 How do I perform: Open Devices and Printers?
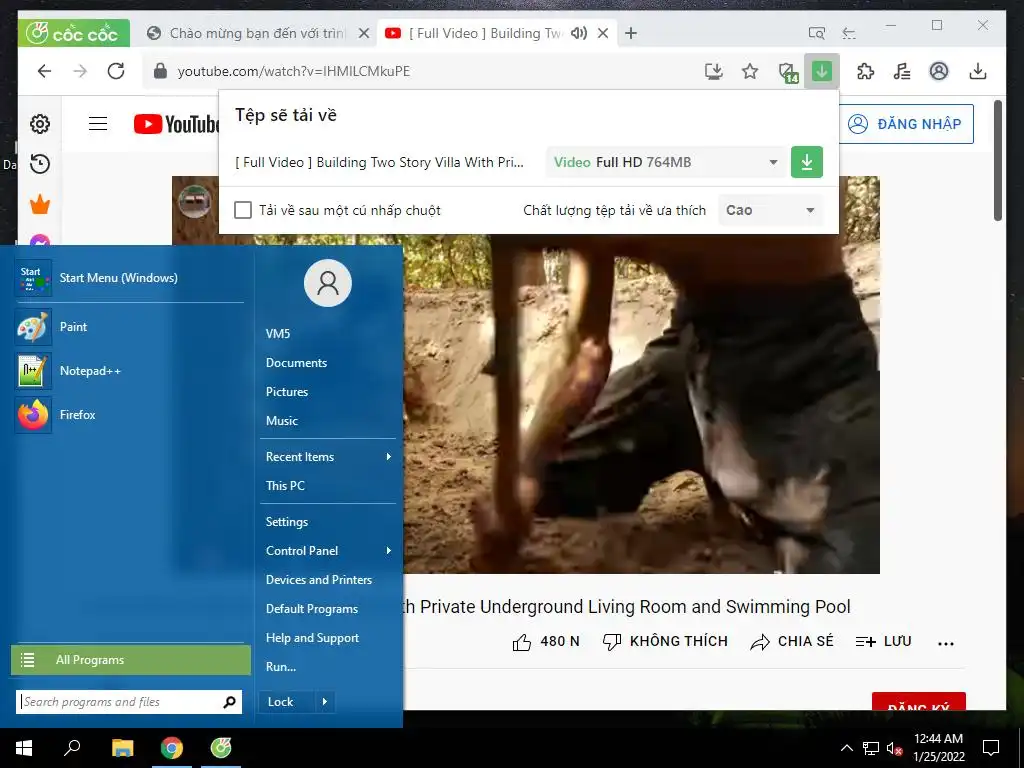(x=319, y=579)
